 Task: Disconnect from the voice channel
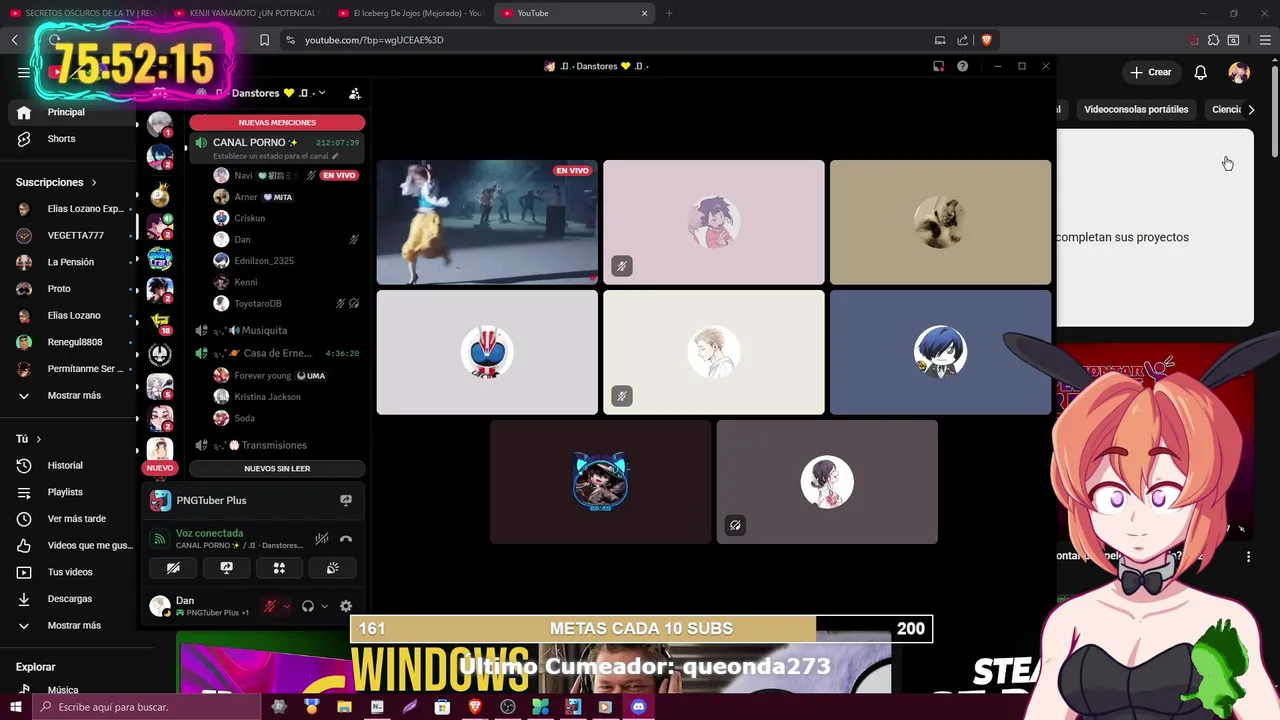pyautogui.click(x=346, y=539)
